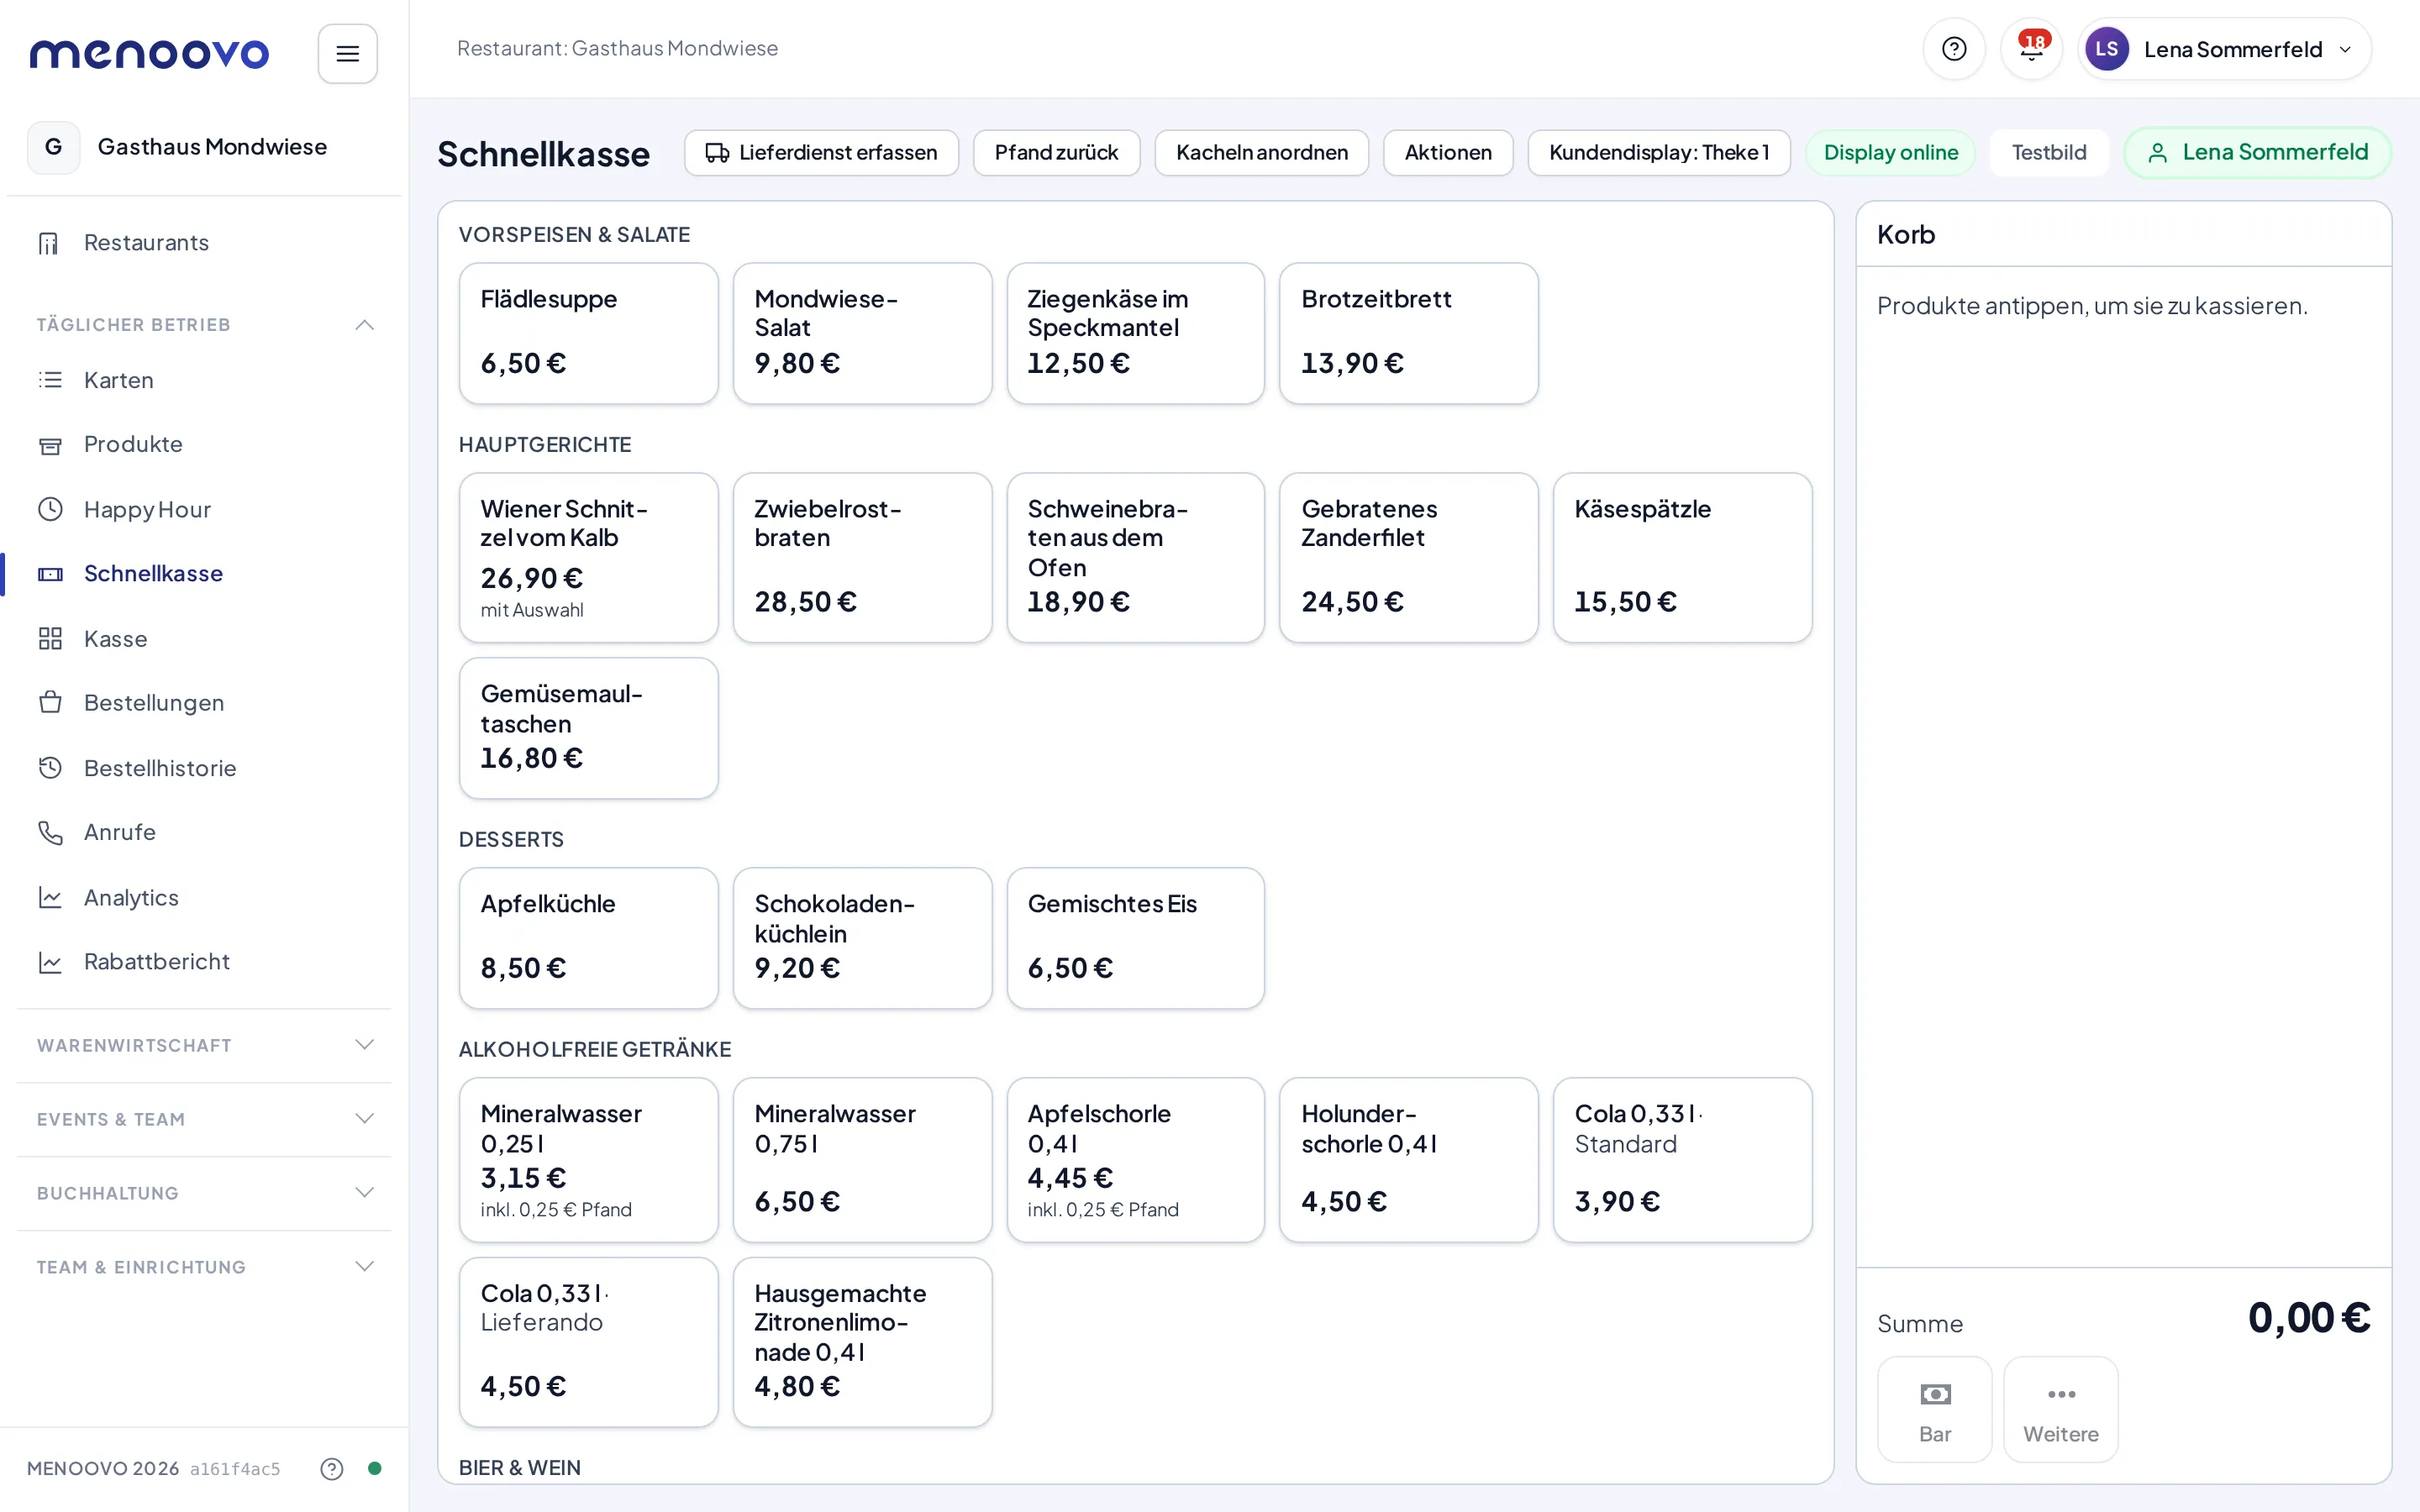Image resolution: width=2420 pixels, height=1512 pixels.
Task: Toggle the sidebar hamburger menu button
Action: pyautogui.click(x=347, y=53)
